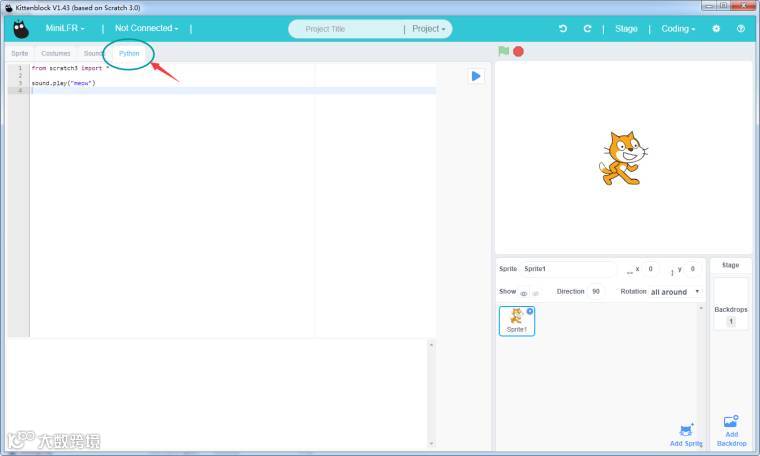The image size is (760, 456).
Task: Open the Coding dropdown menu
Action: coord(678,29)
